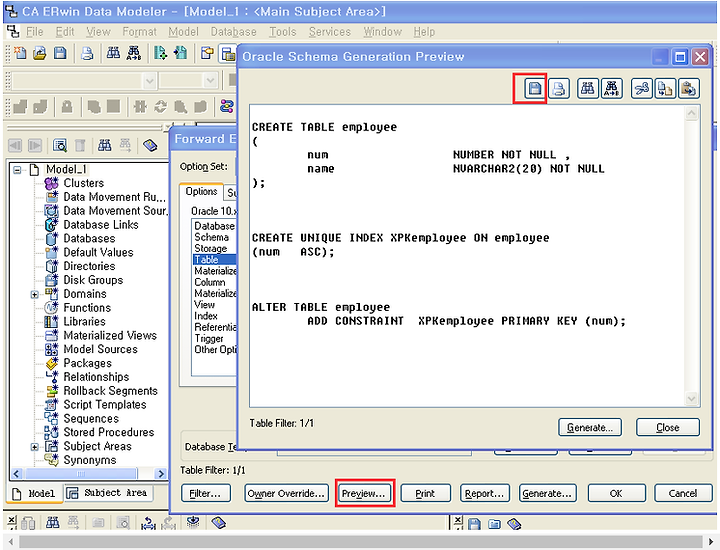This screenshot has height=550, width=720.
Task: Click Generate... in Schema Generation Preview
Action: (x=590, y=427)
